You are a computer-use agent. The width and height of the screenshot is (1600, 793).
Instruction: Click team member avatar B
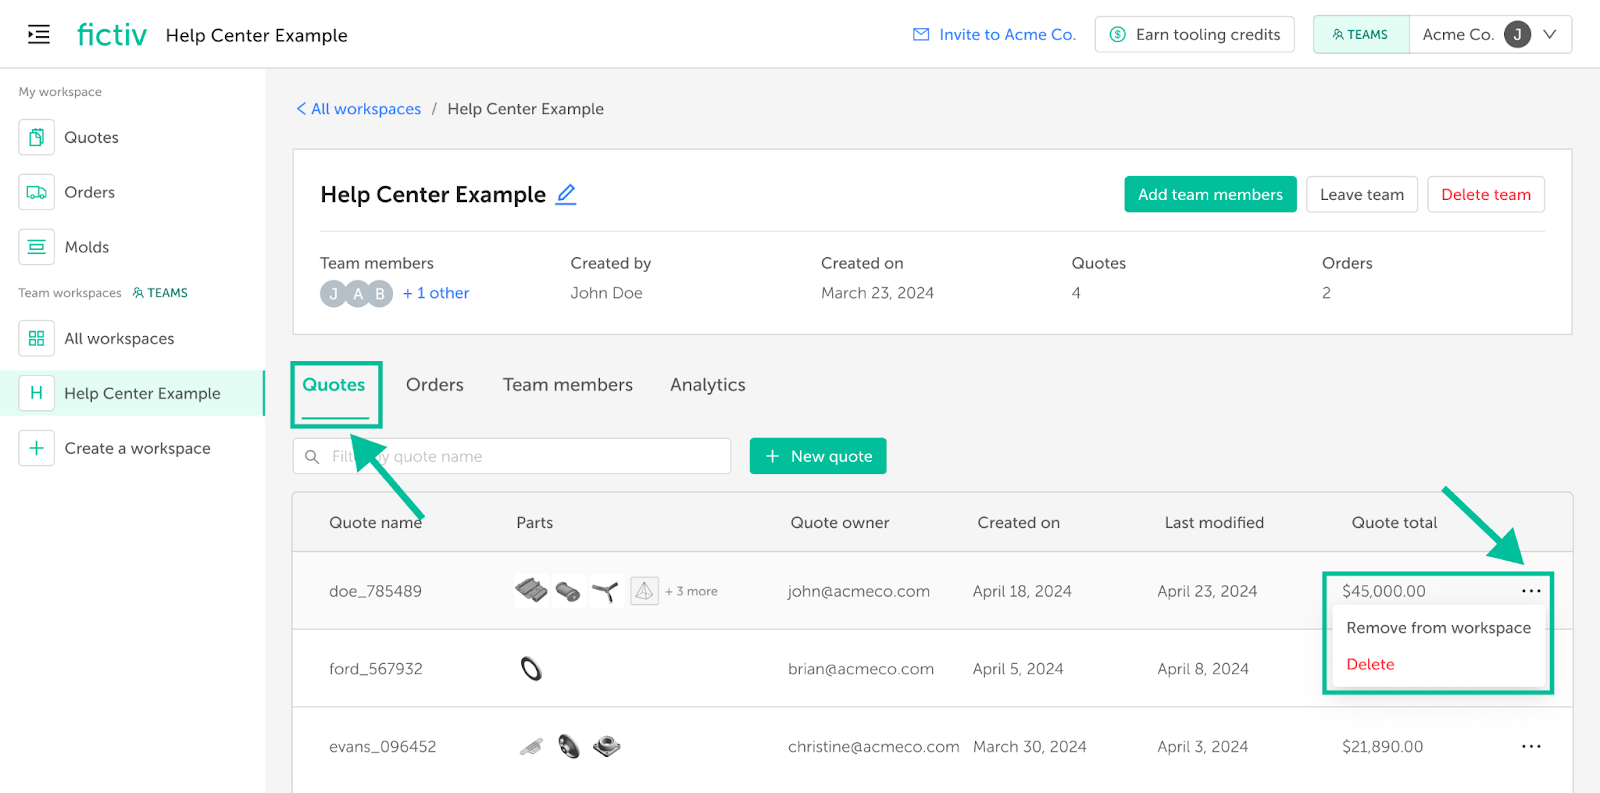click(381, 294)
